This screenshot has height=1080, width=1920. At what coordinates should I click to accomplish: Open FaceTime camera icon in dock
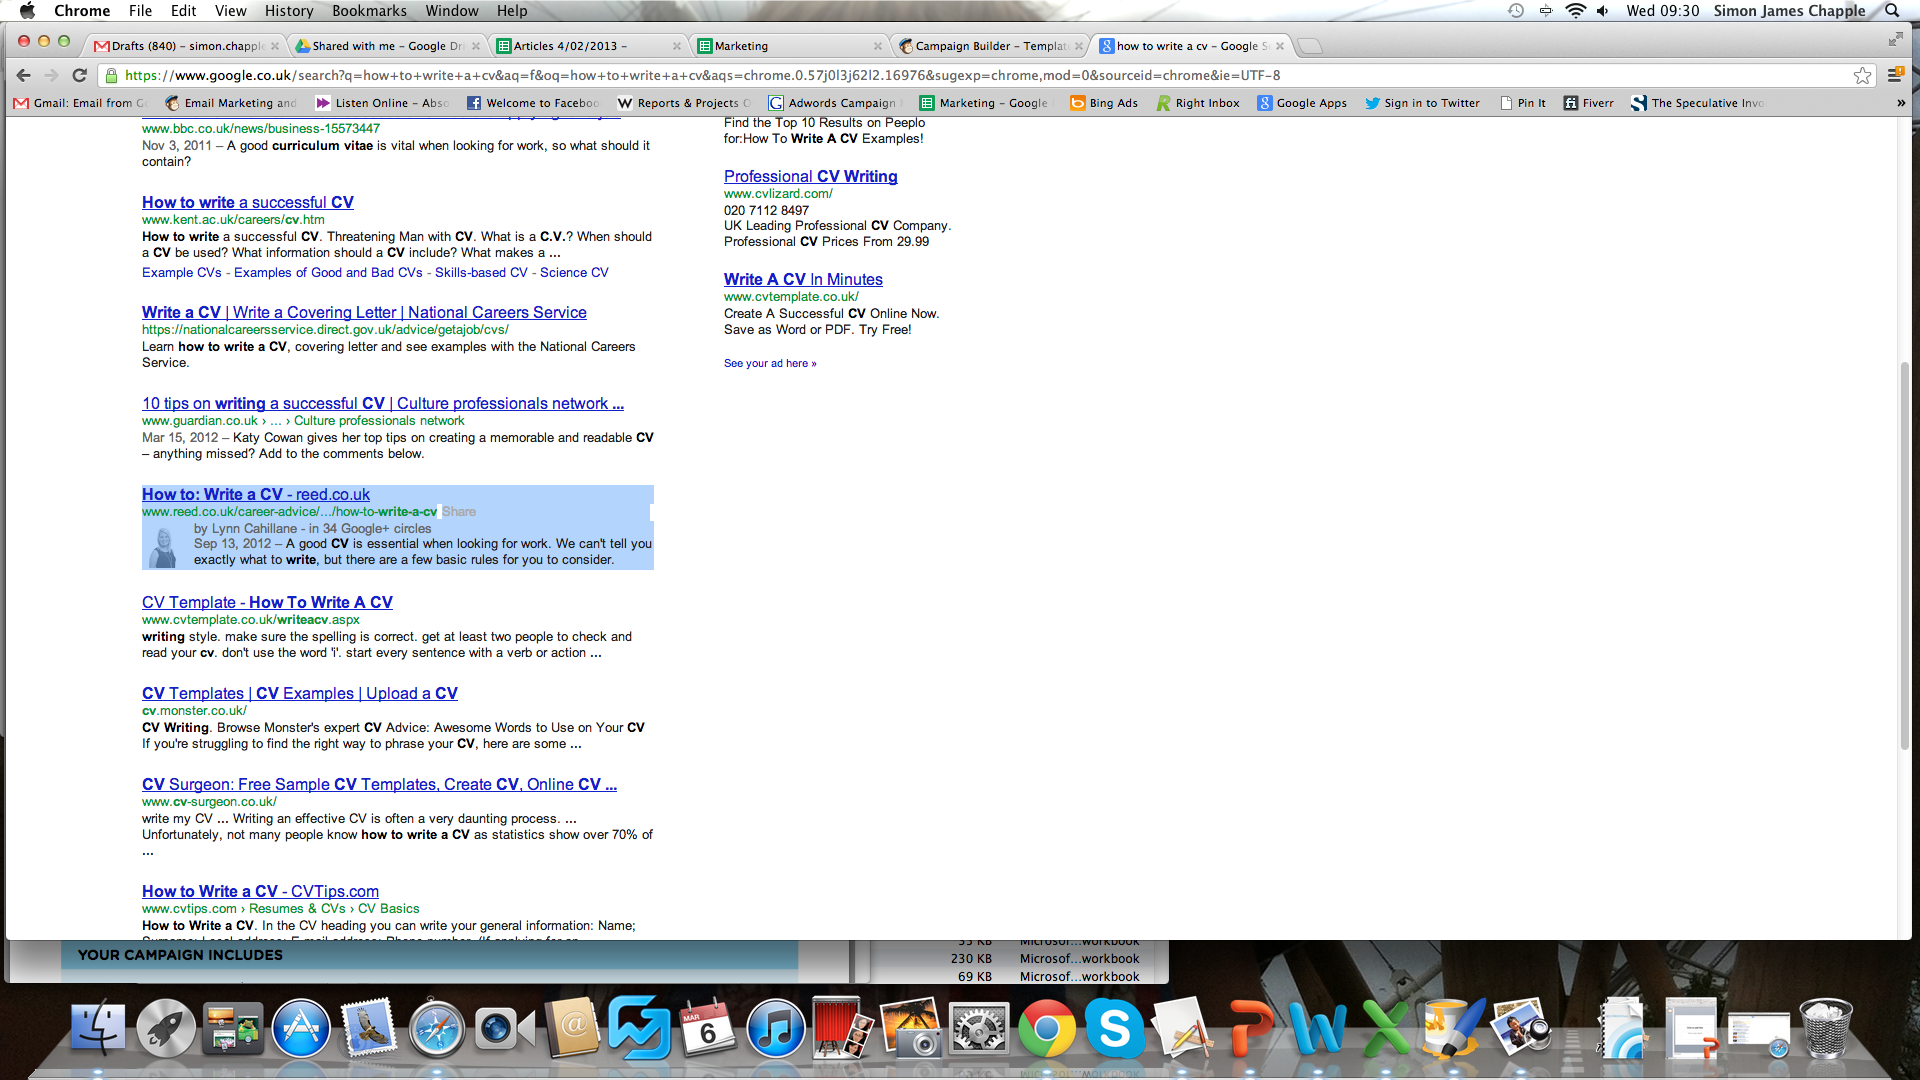504,1029
